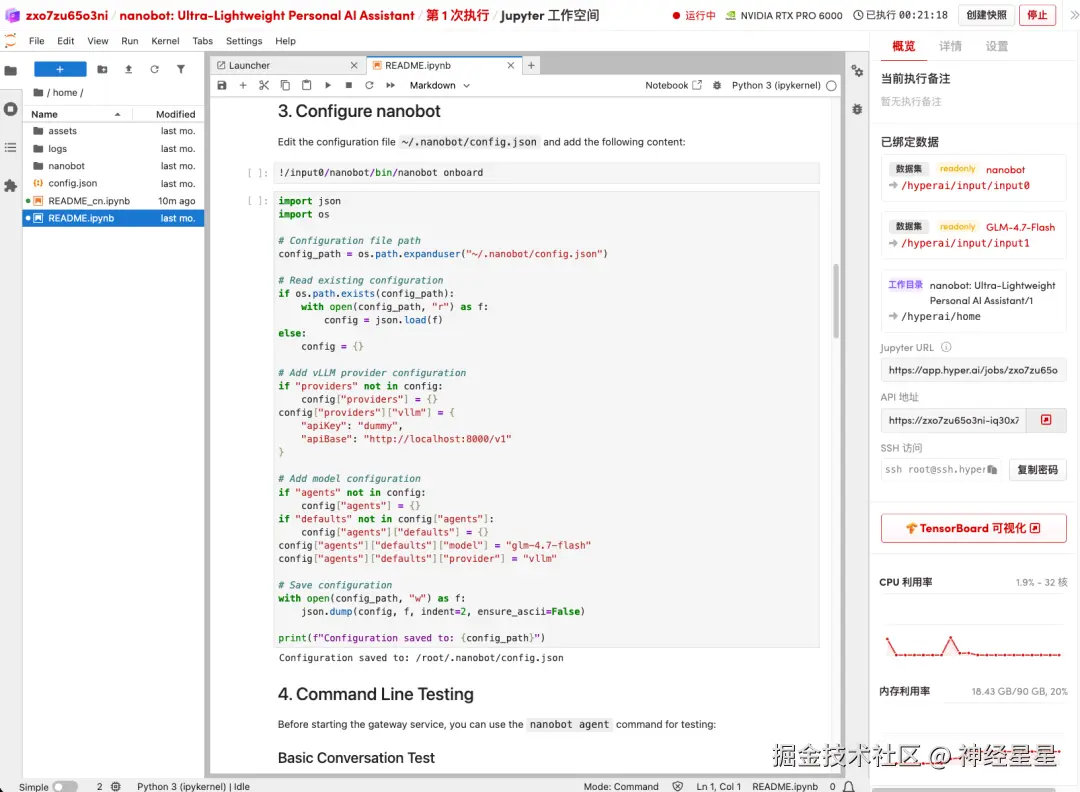
Task: Create a new folder in file browser
Action: tap(103, 70)
